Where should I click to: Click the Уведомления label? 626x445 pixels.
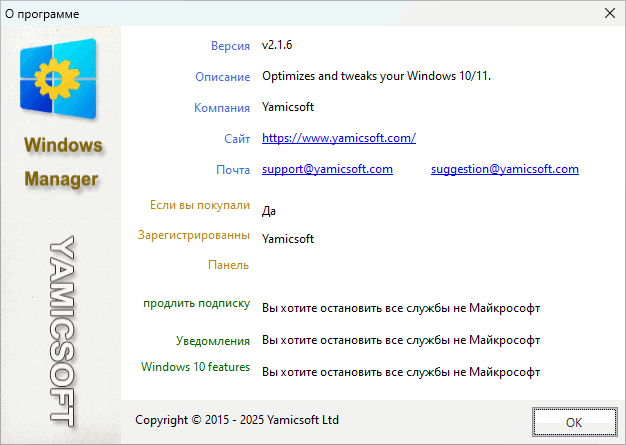[x=213, y=341]
